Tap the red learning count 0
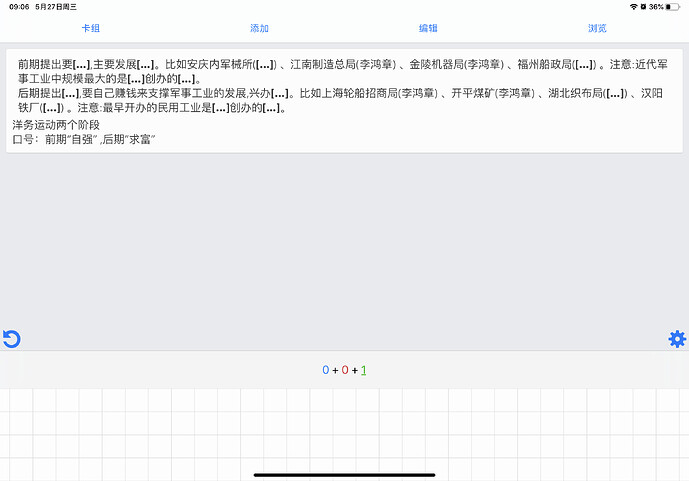 (345, 370)
